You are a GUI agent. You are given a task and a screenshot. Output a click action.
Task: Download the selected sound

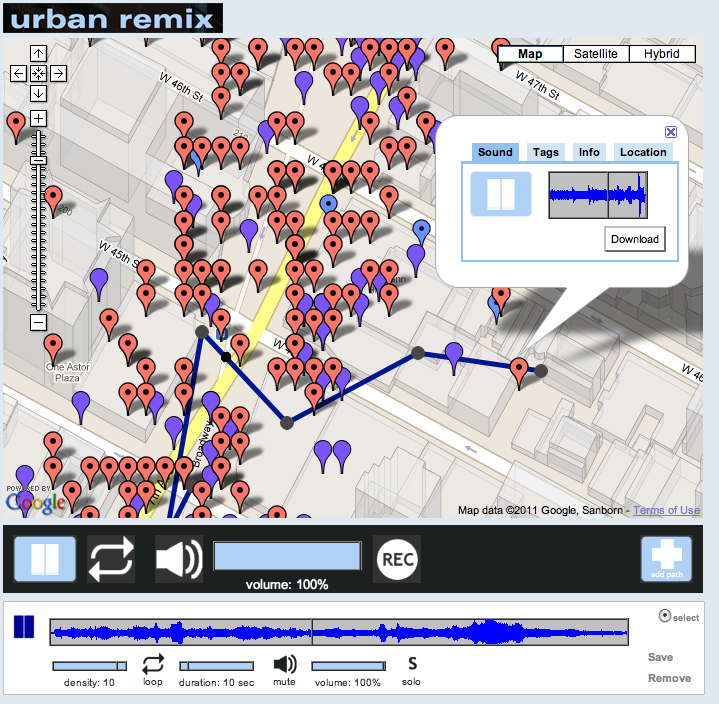635,239
